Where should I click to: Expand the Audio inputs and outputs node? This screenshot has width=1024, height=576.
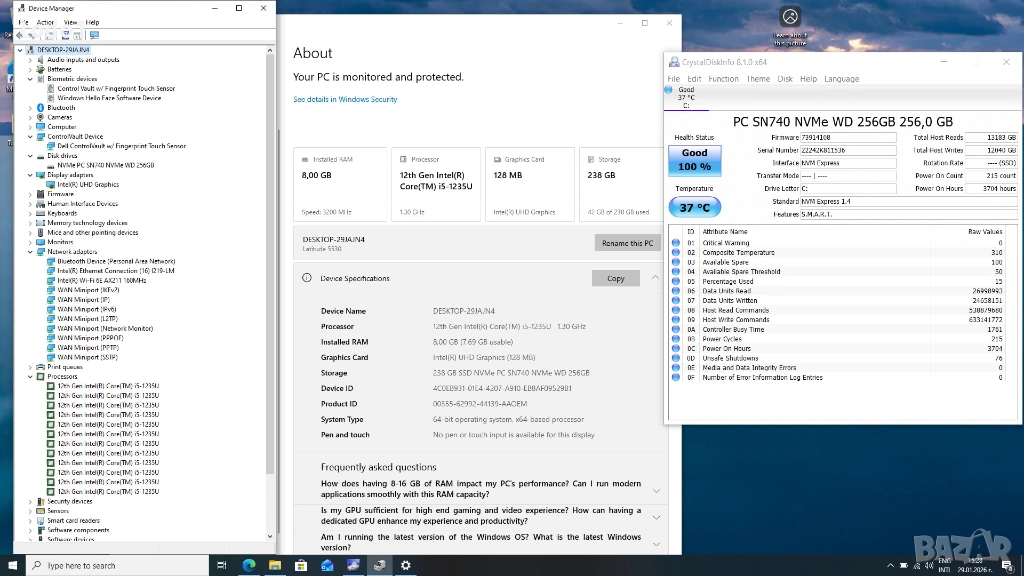[30, 60]
